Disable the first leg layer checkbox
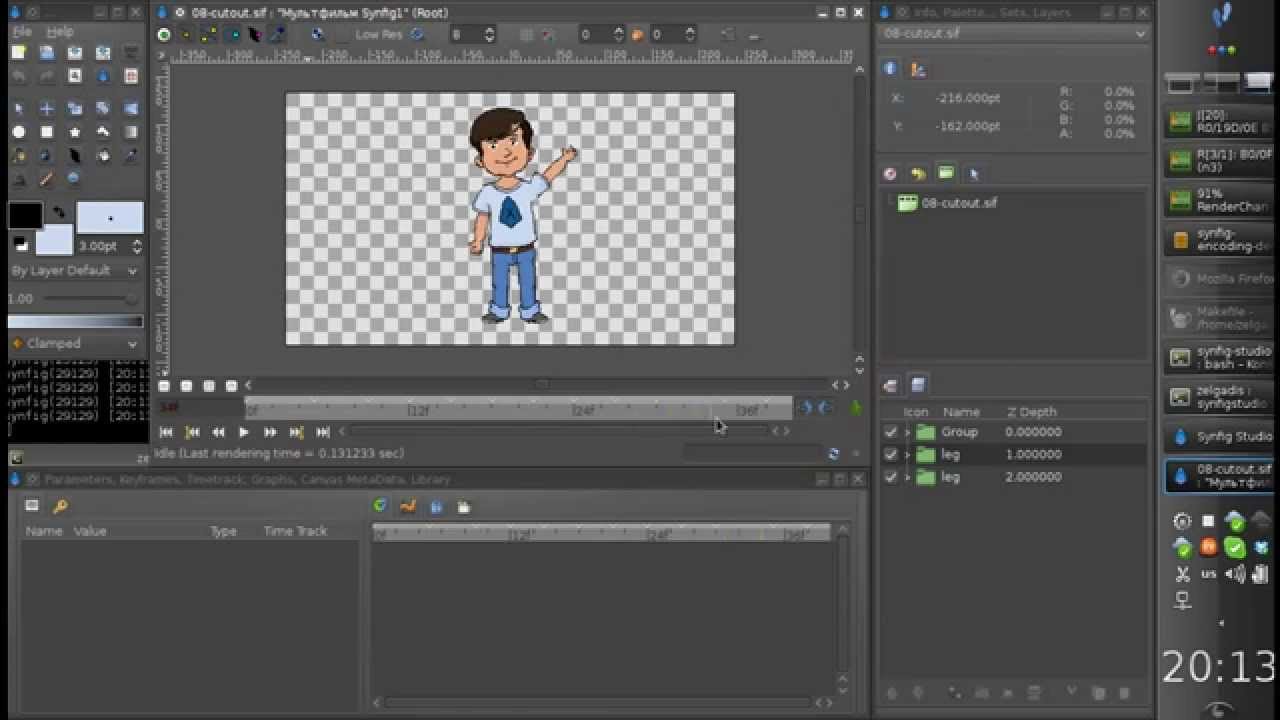Screen dimensions: 1280x720 click(x=891, y=454)
